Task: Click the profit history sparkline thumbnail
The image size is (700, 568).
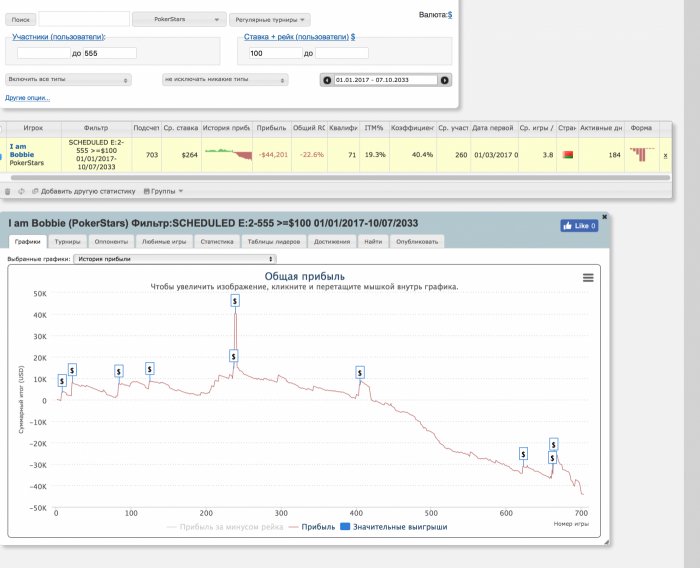Action: [x=229, y=155]
